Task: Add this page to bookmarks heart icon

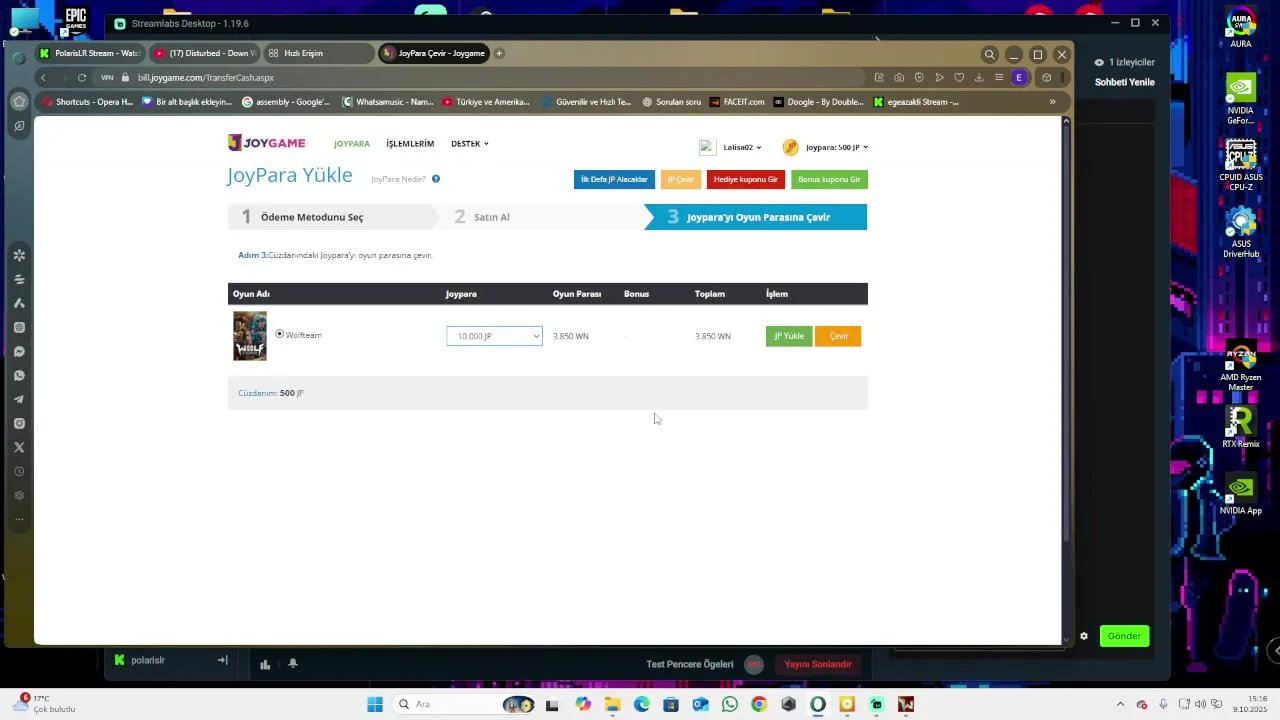Action: [959, 78]
